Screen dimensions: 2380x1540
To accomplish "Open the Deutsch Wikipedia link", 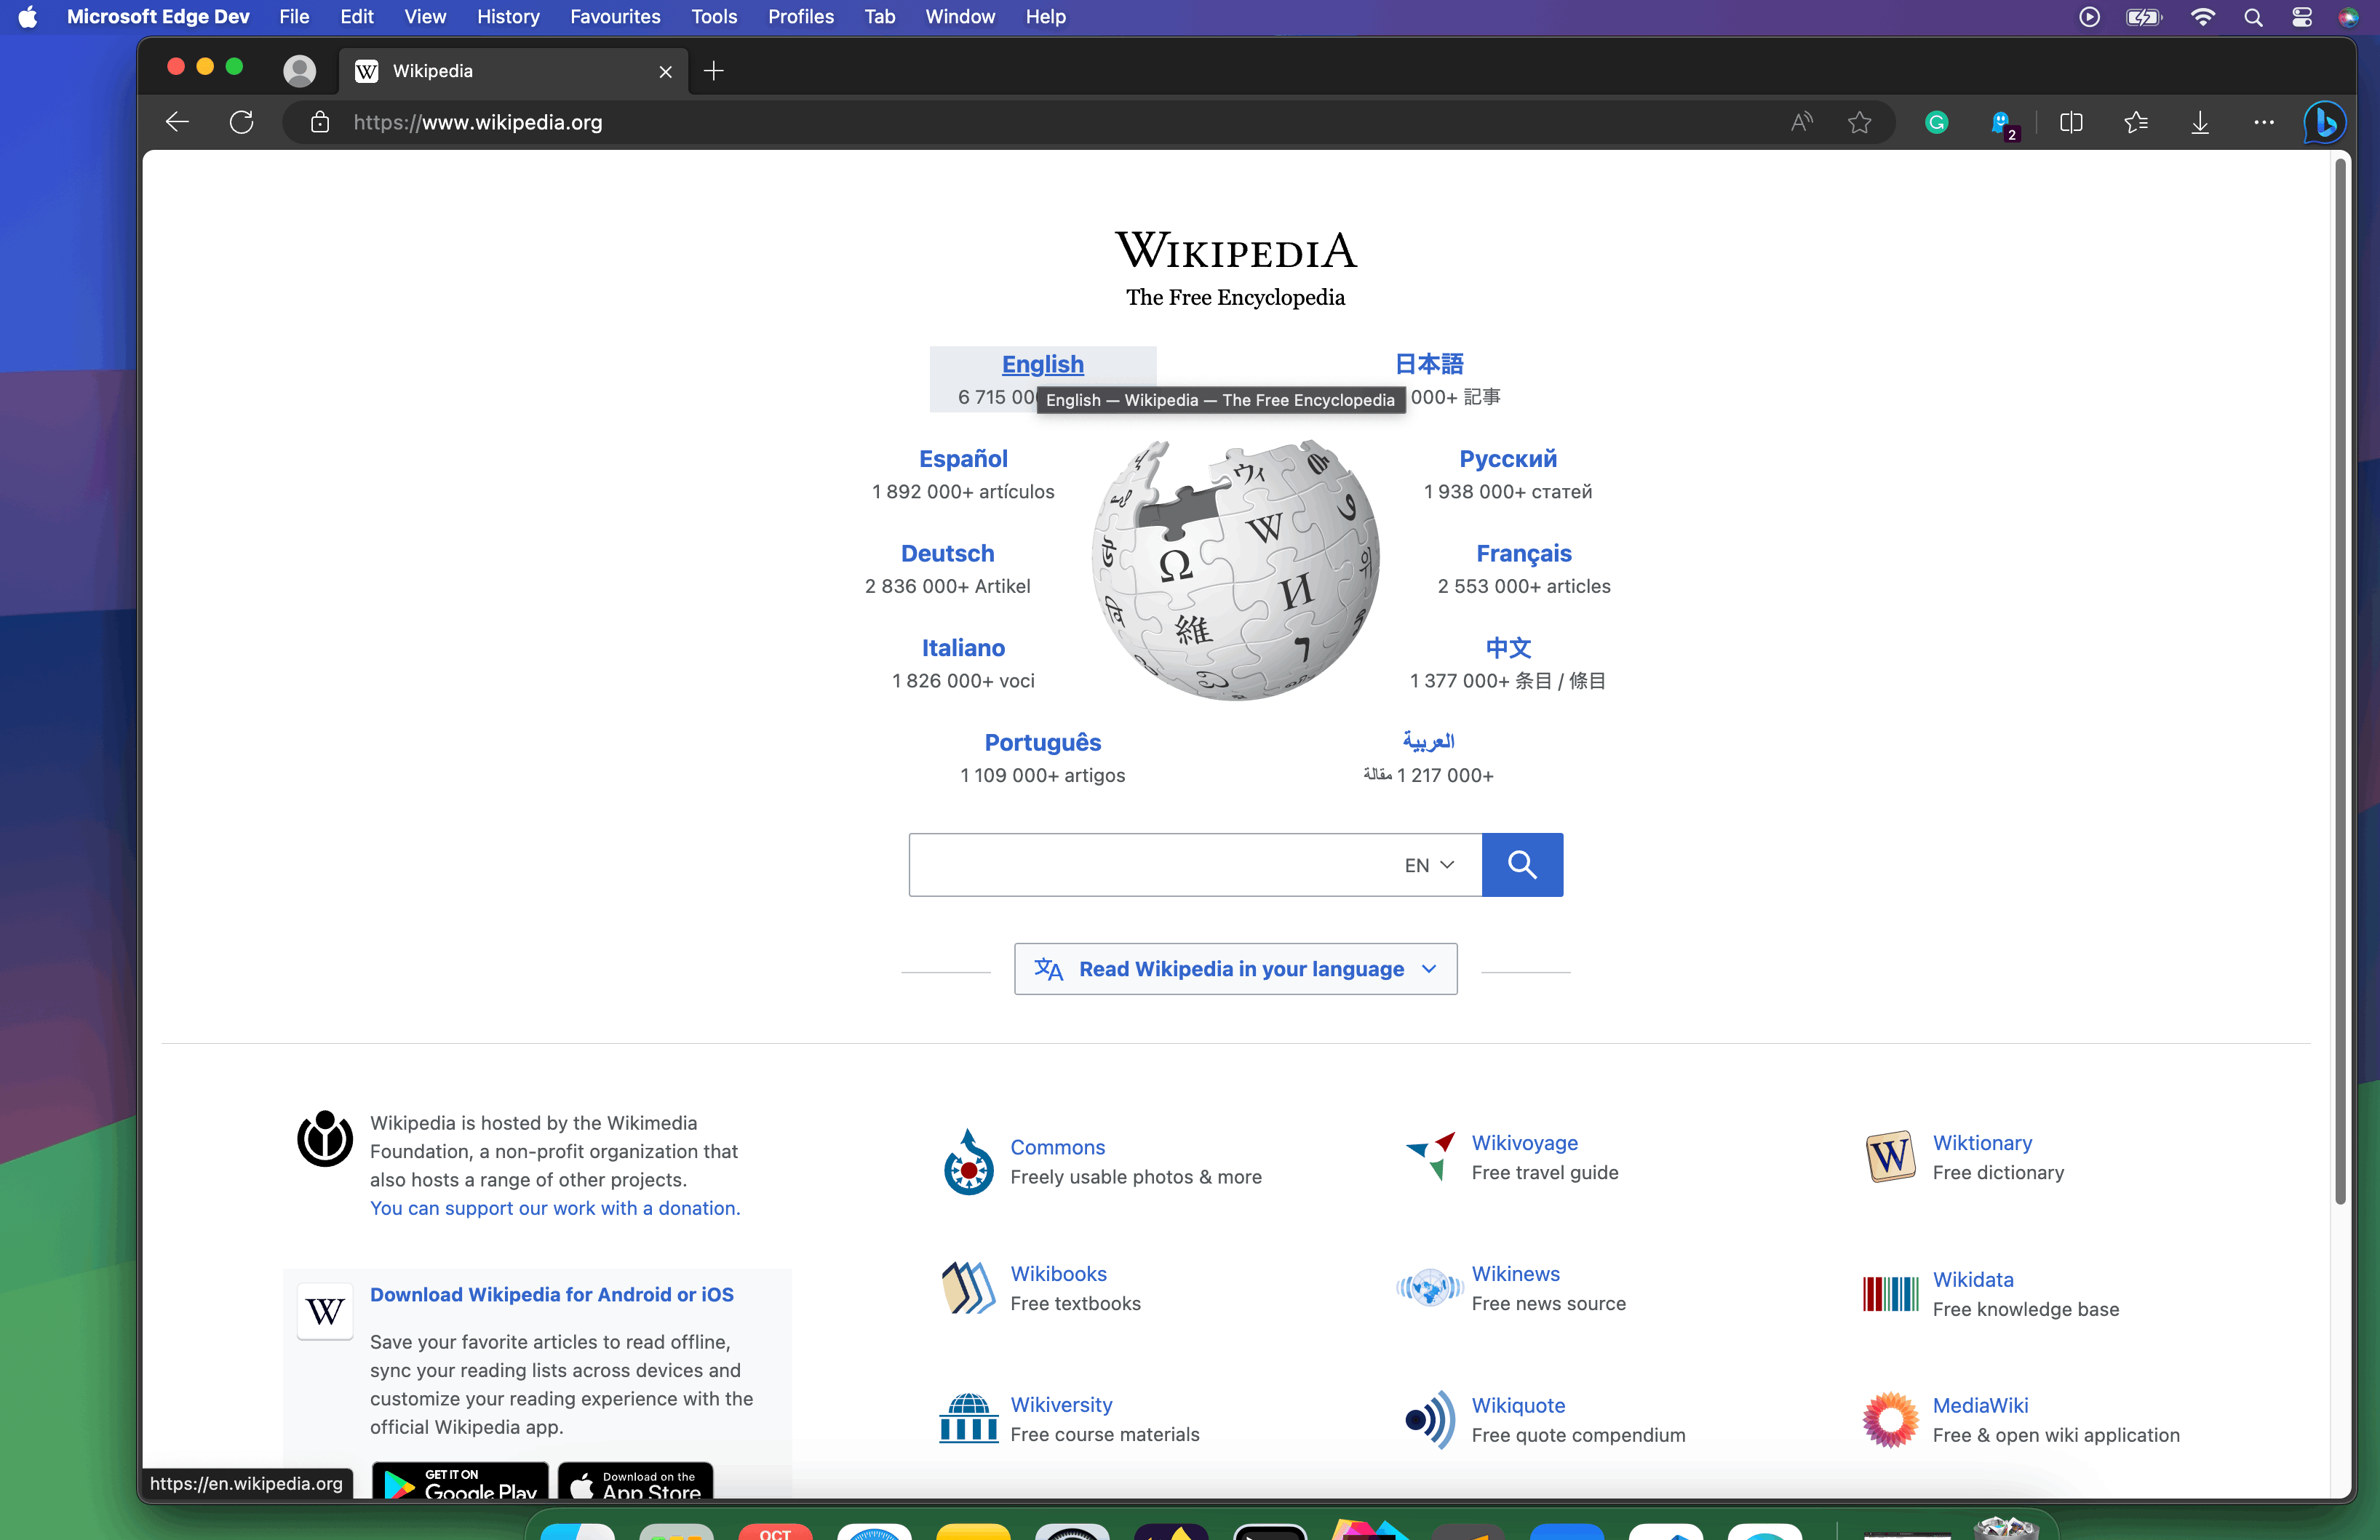I will point(947,553).
